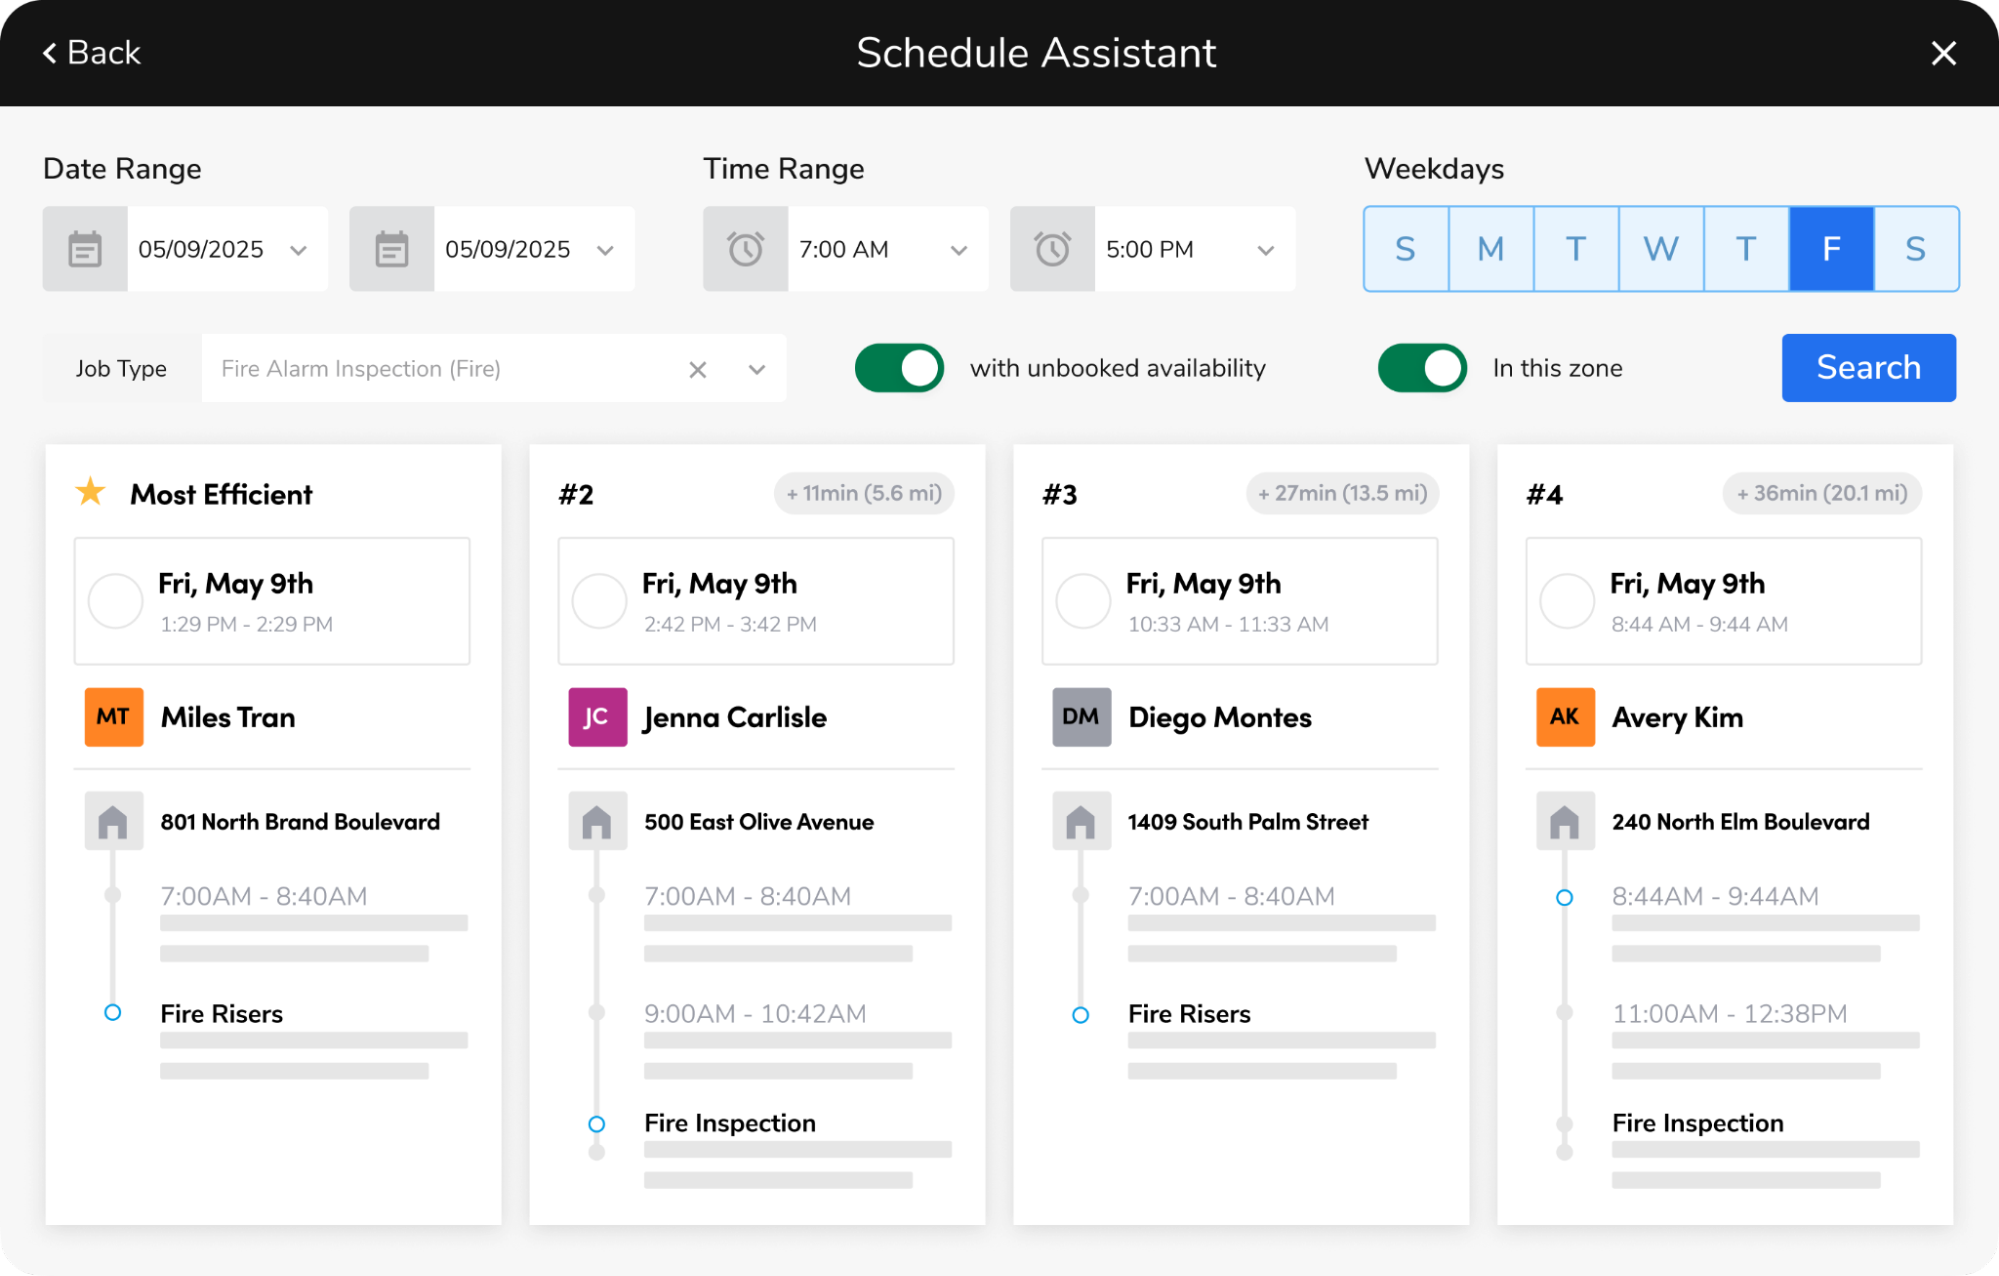Select Avery Kim's 8:44 AM slot radio button

pos(1567,601)
